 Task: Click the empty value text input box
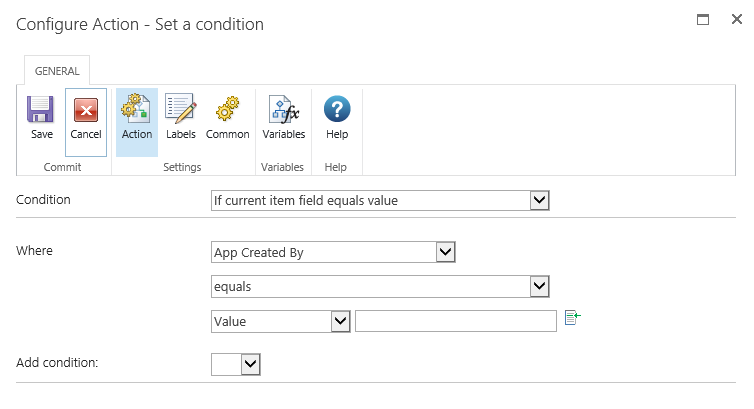coord(455,321)
